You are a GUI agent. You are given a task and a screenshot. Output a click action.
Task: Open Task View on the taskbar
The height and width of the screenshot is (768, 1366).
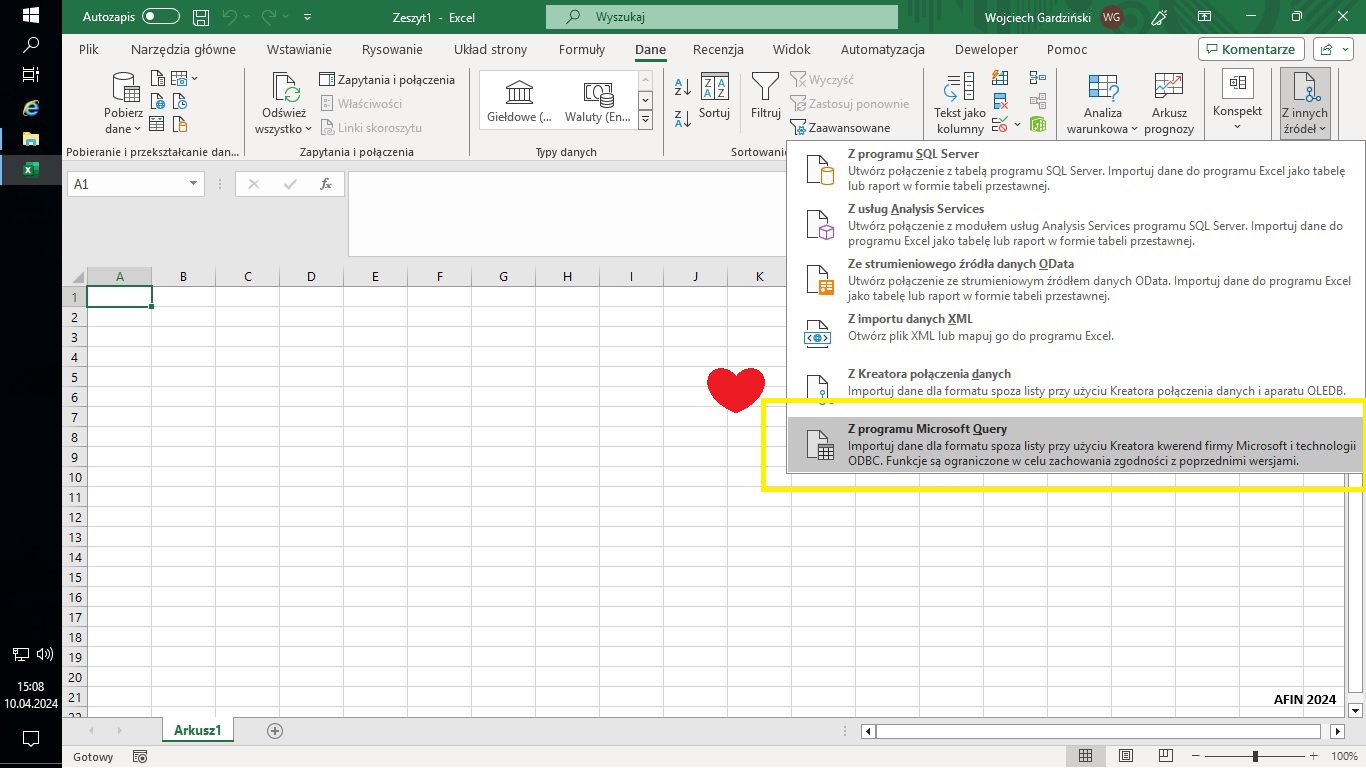click(x=30, y=75)
